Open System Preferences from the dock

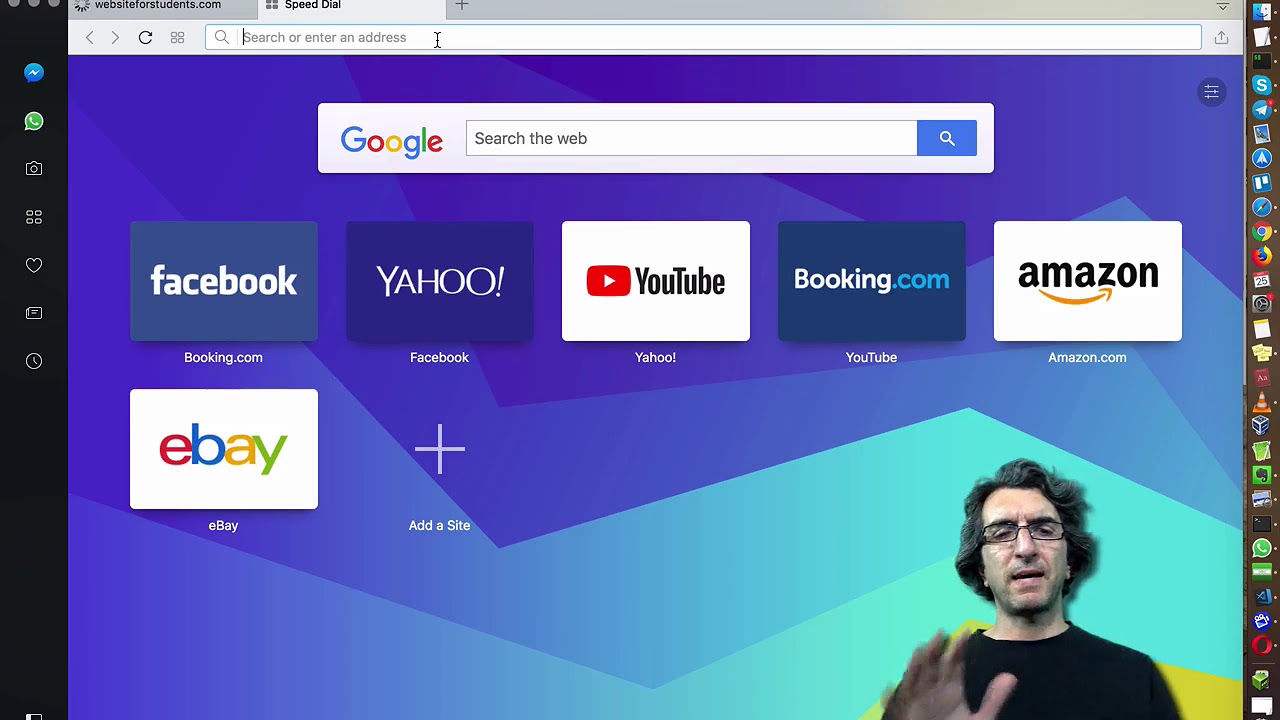(1262, 304)
